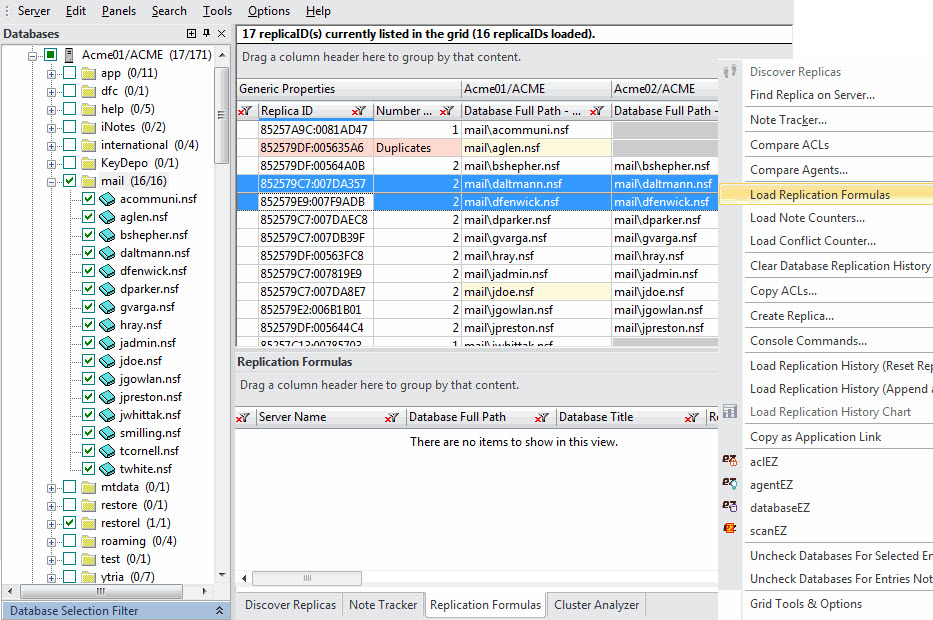Collapse the Database Selection Filter panel
933x620 pixels.
point(219,611)
